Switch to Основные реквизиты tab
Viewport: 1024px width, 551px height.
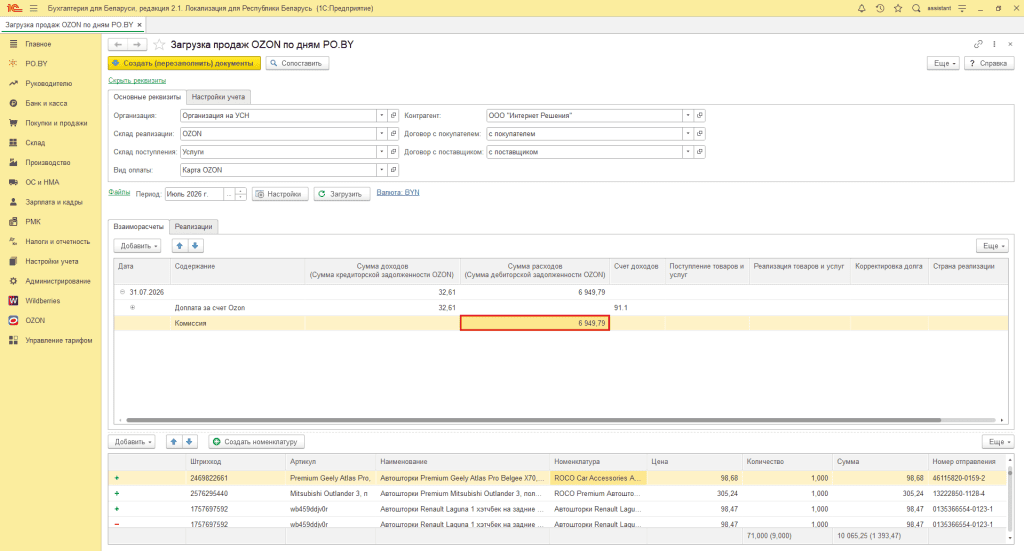pos(147,97)
